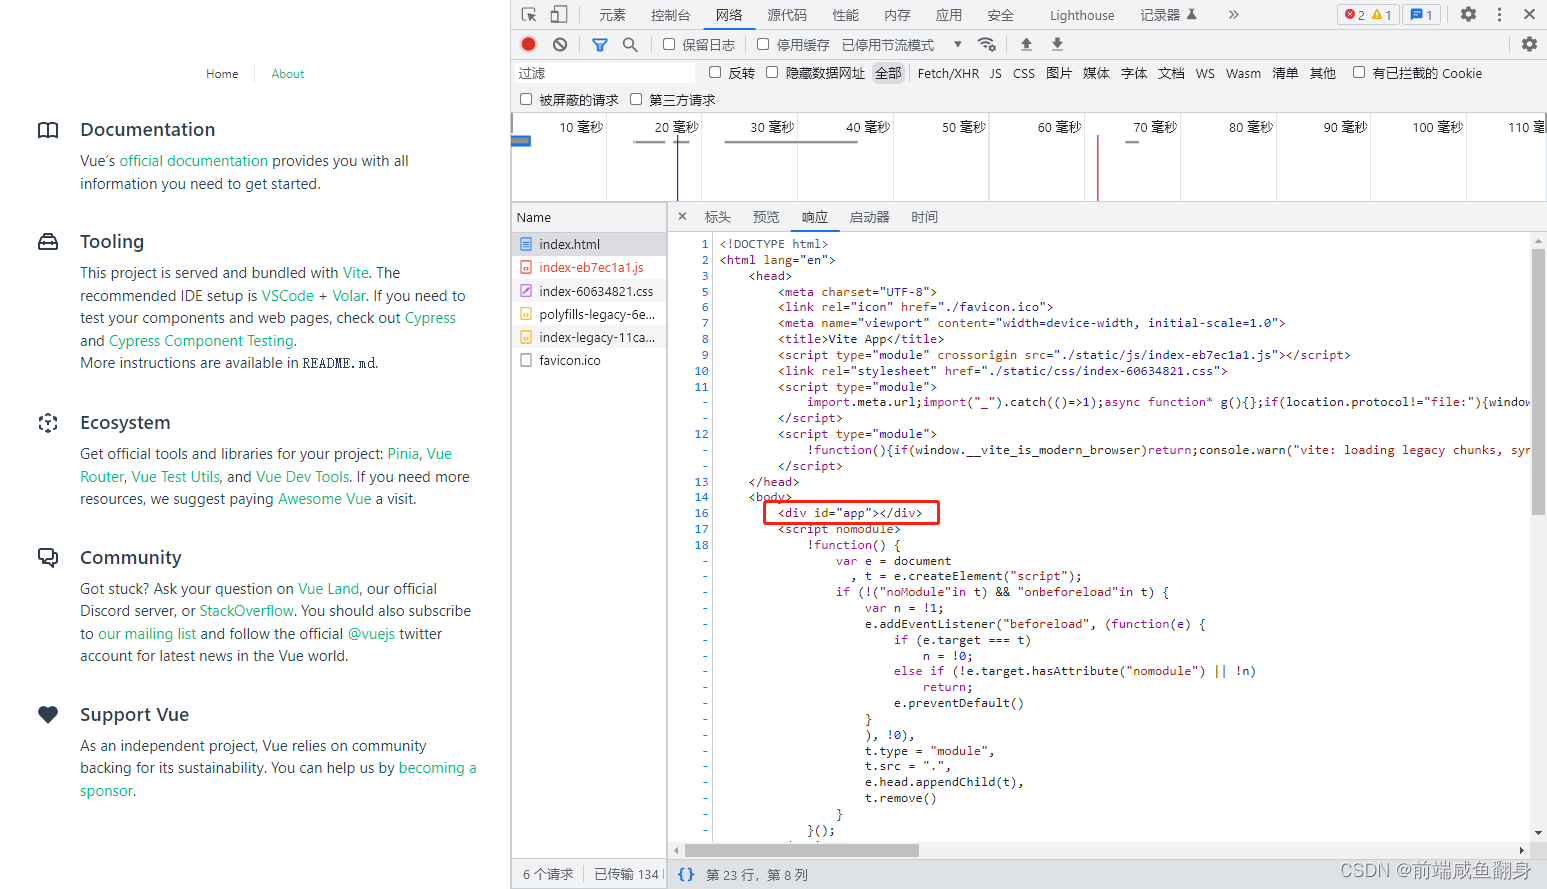Click the response horizontal scrollbar

[800, 850]
